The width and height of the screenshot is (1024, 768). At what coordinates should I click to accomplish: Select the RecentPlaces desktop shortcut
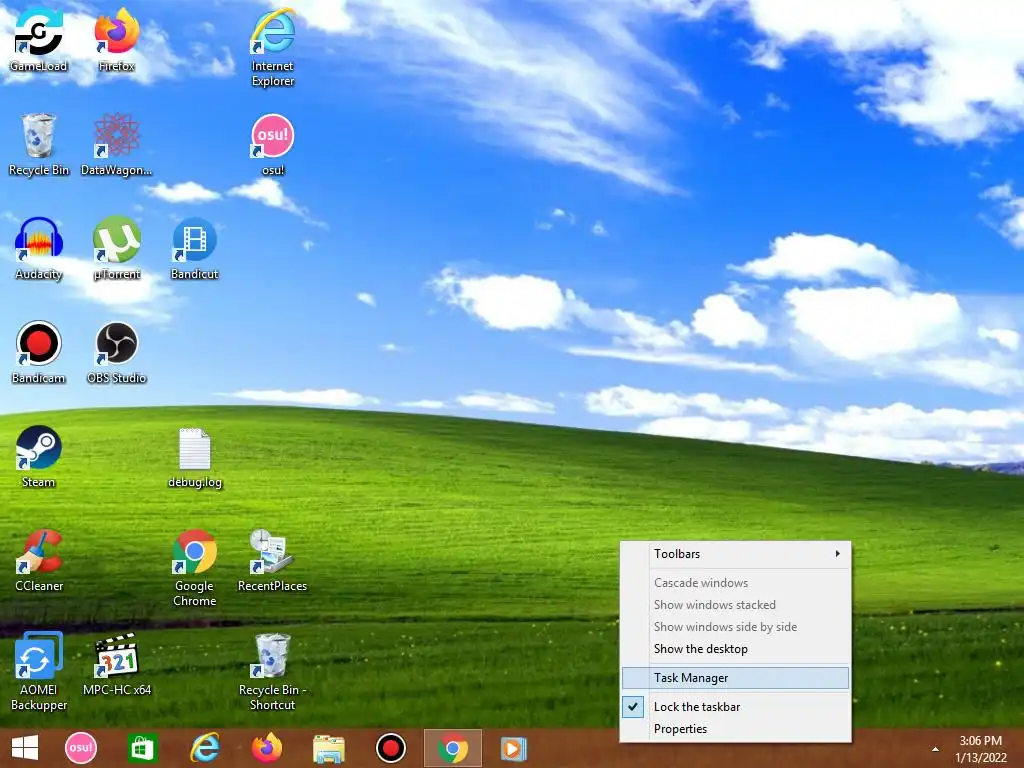coord(272,560)
